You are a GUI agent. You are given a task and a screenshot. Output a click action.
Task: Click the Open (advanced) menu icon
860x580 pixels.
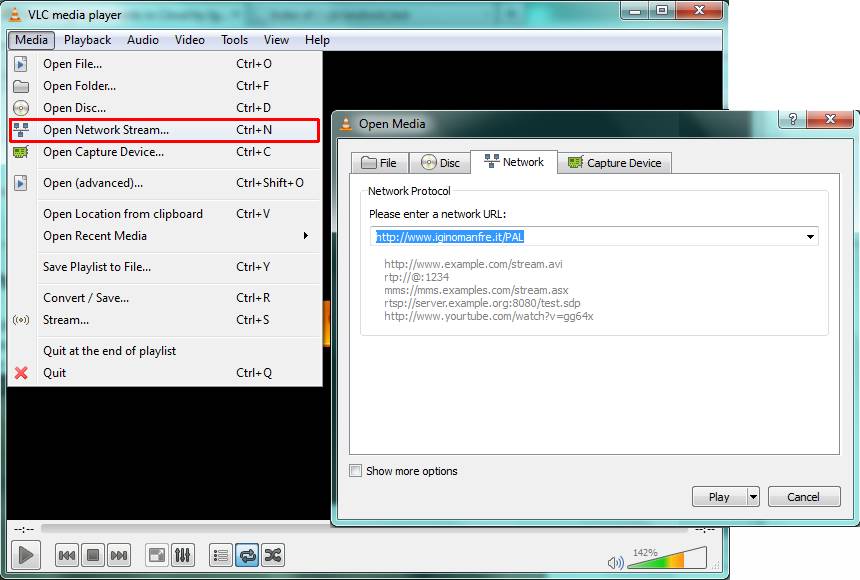point(21,183)
